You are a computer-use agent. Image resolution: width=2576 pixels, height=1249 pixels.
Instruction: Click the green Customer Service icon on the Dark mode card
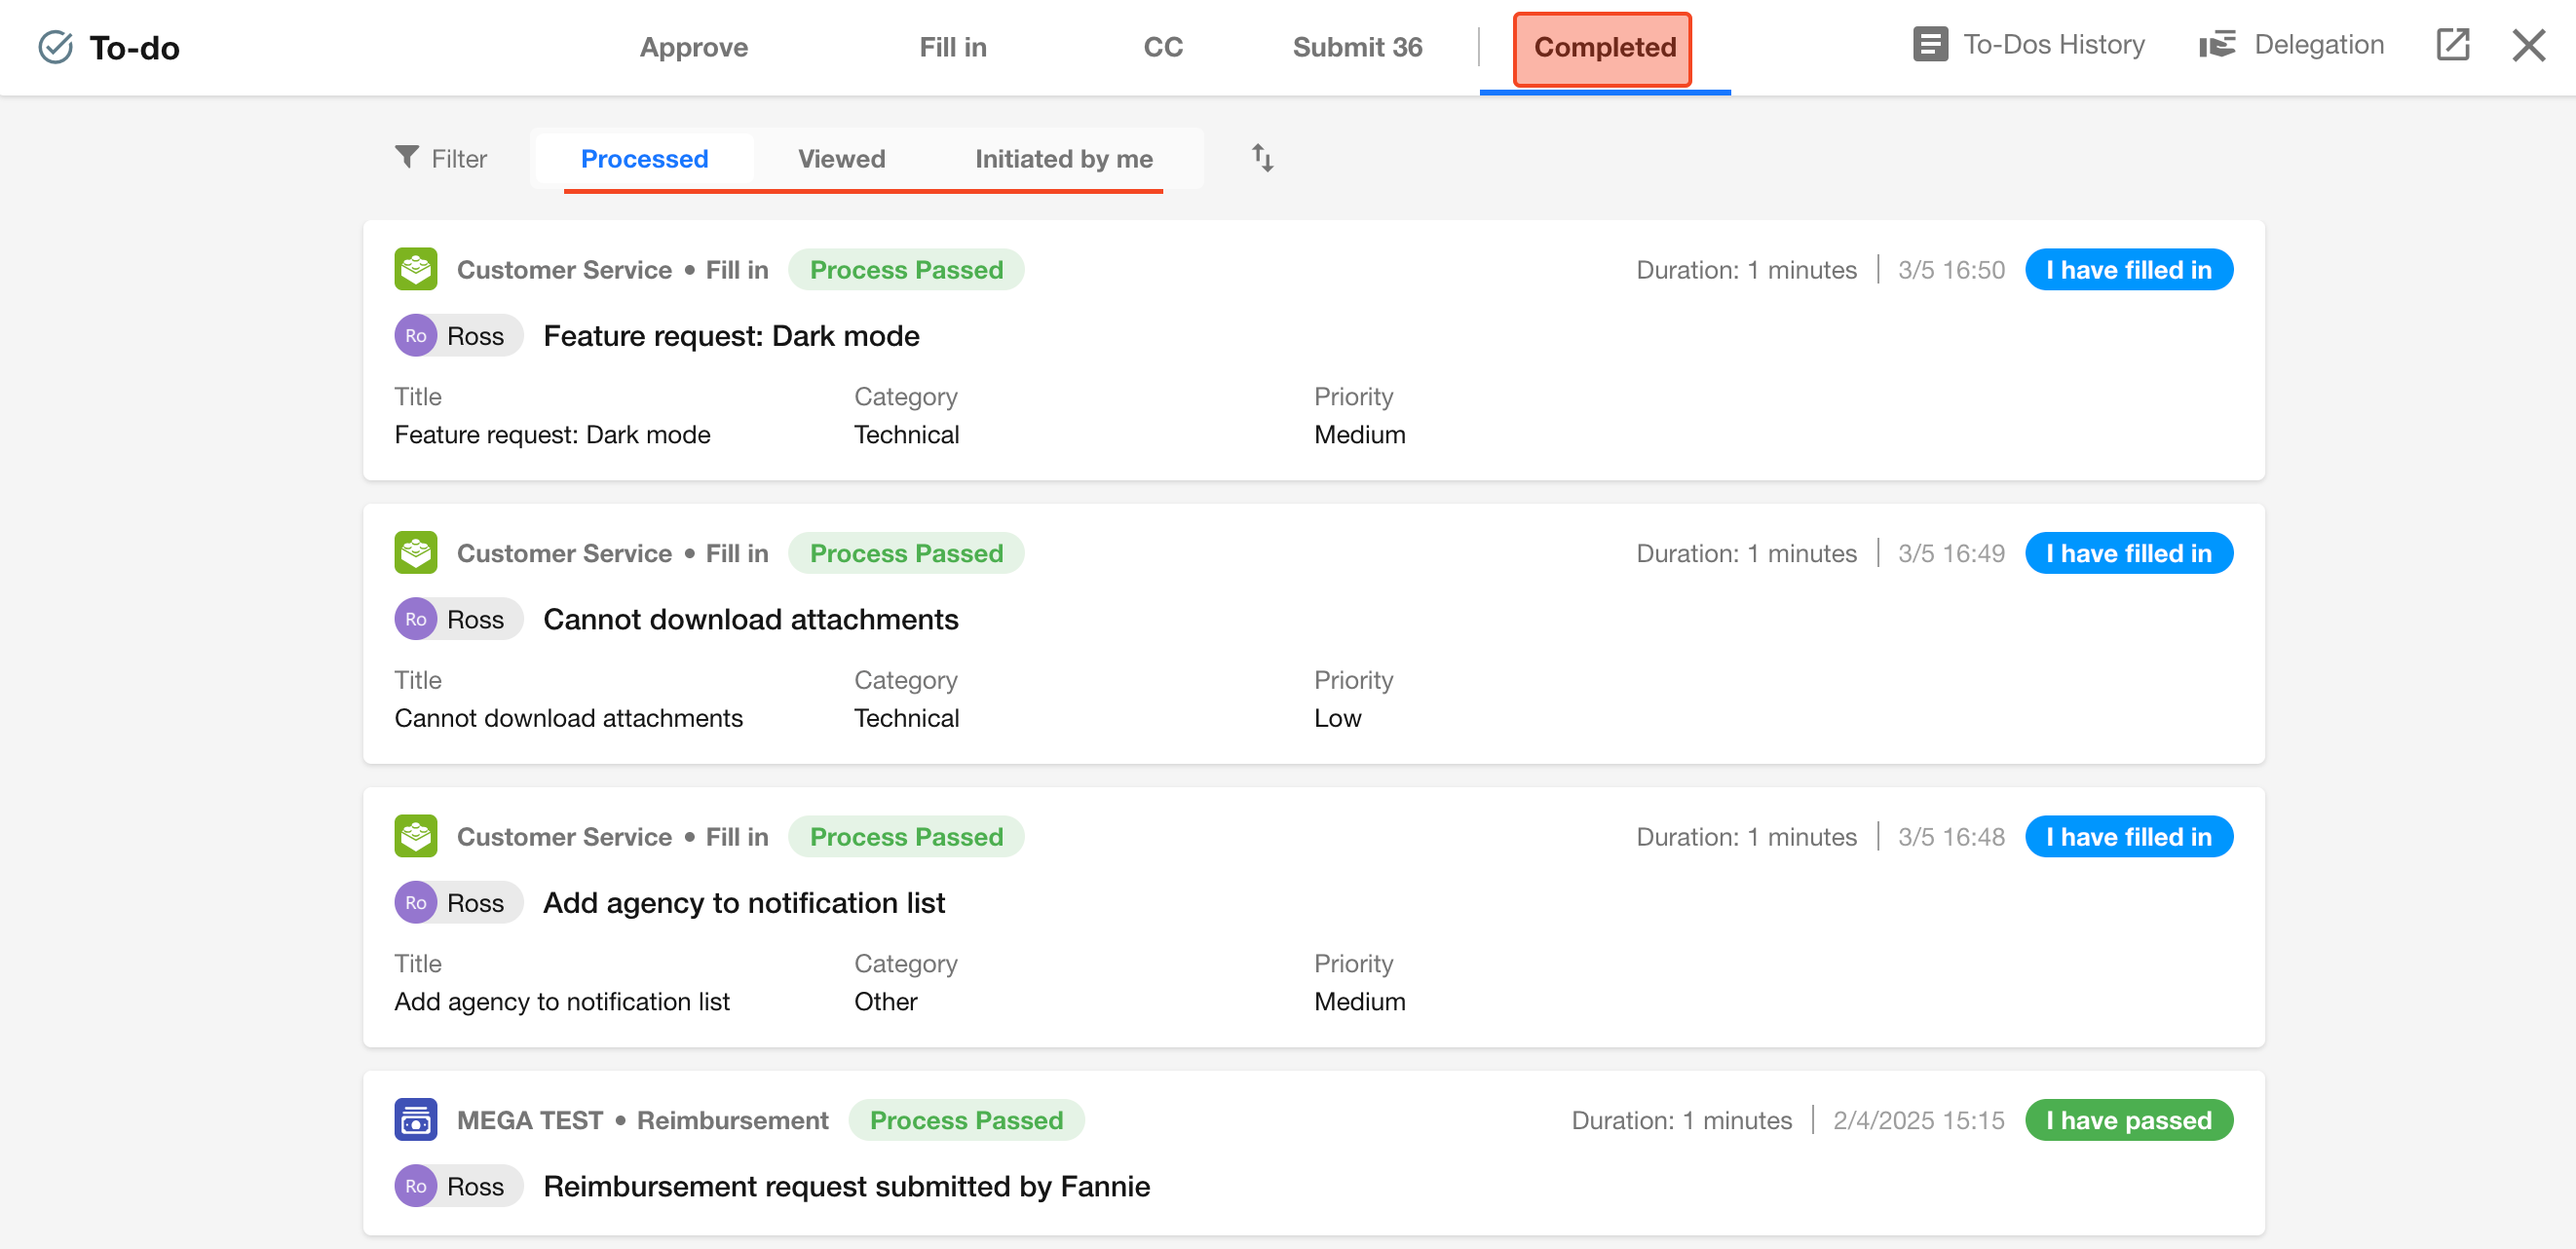point(416,269)
